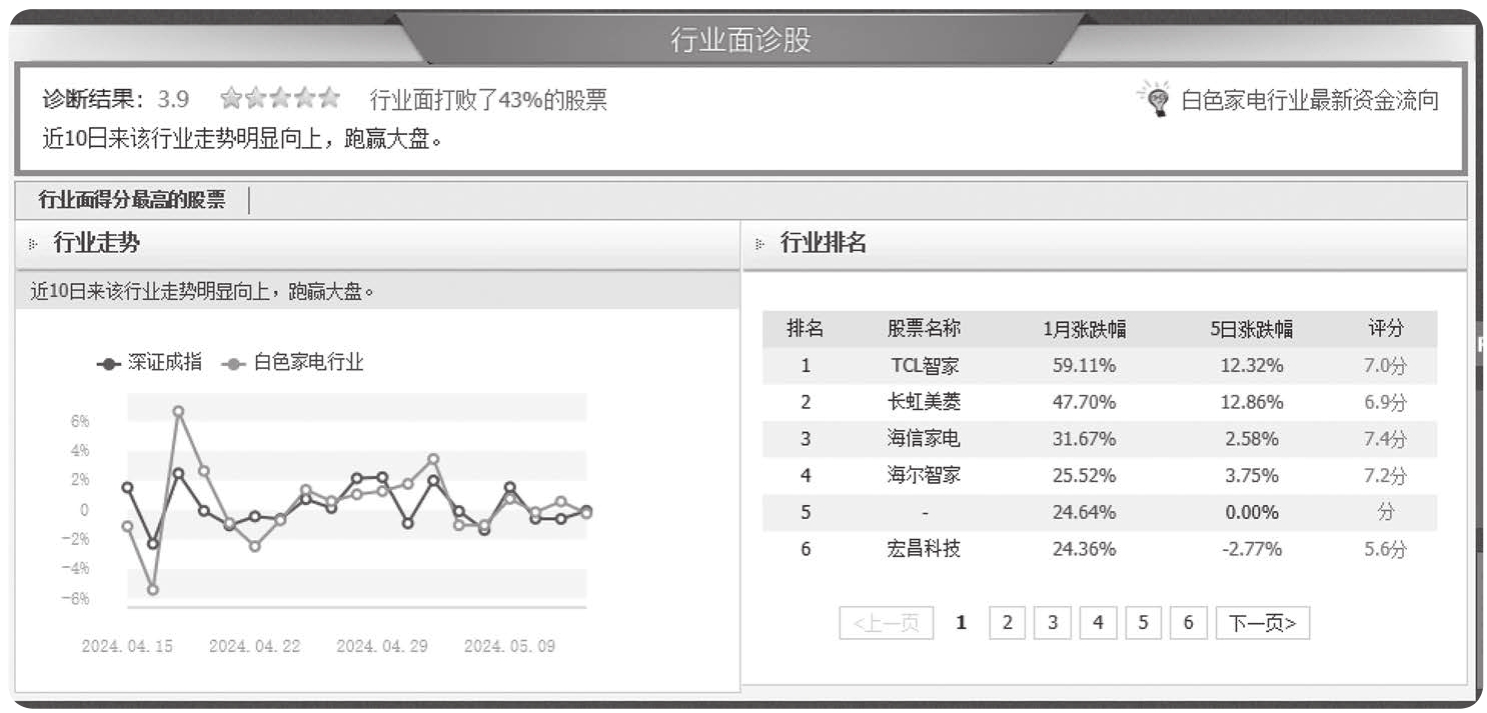Click the 12.32% five-day change value

click(1251, 366)
